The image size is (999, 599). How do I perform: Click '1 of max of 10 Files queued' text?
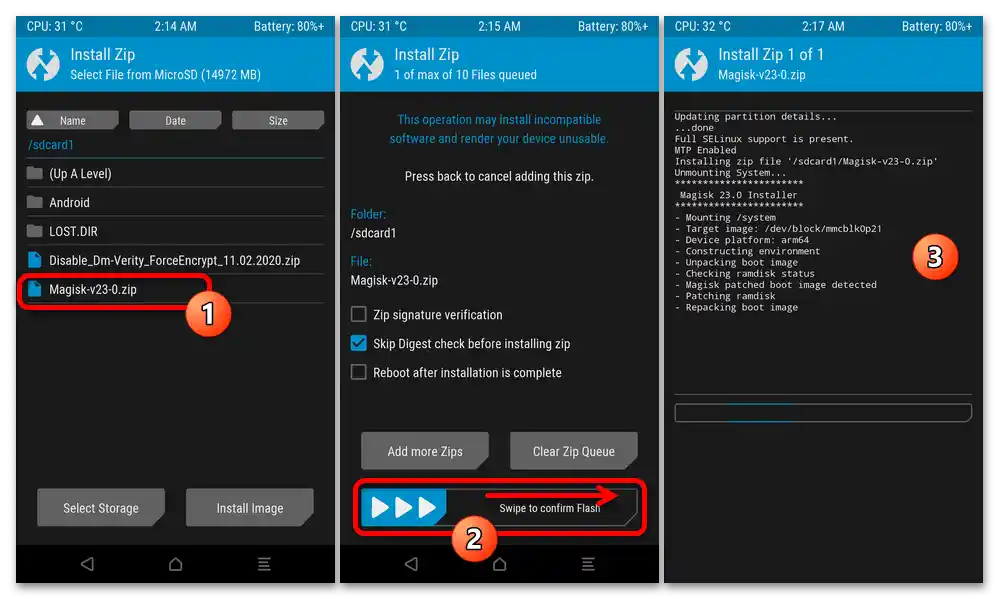click(x=465, y=75)
